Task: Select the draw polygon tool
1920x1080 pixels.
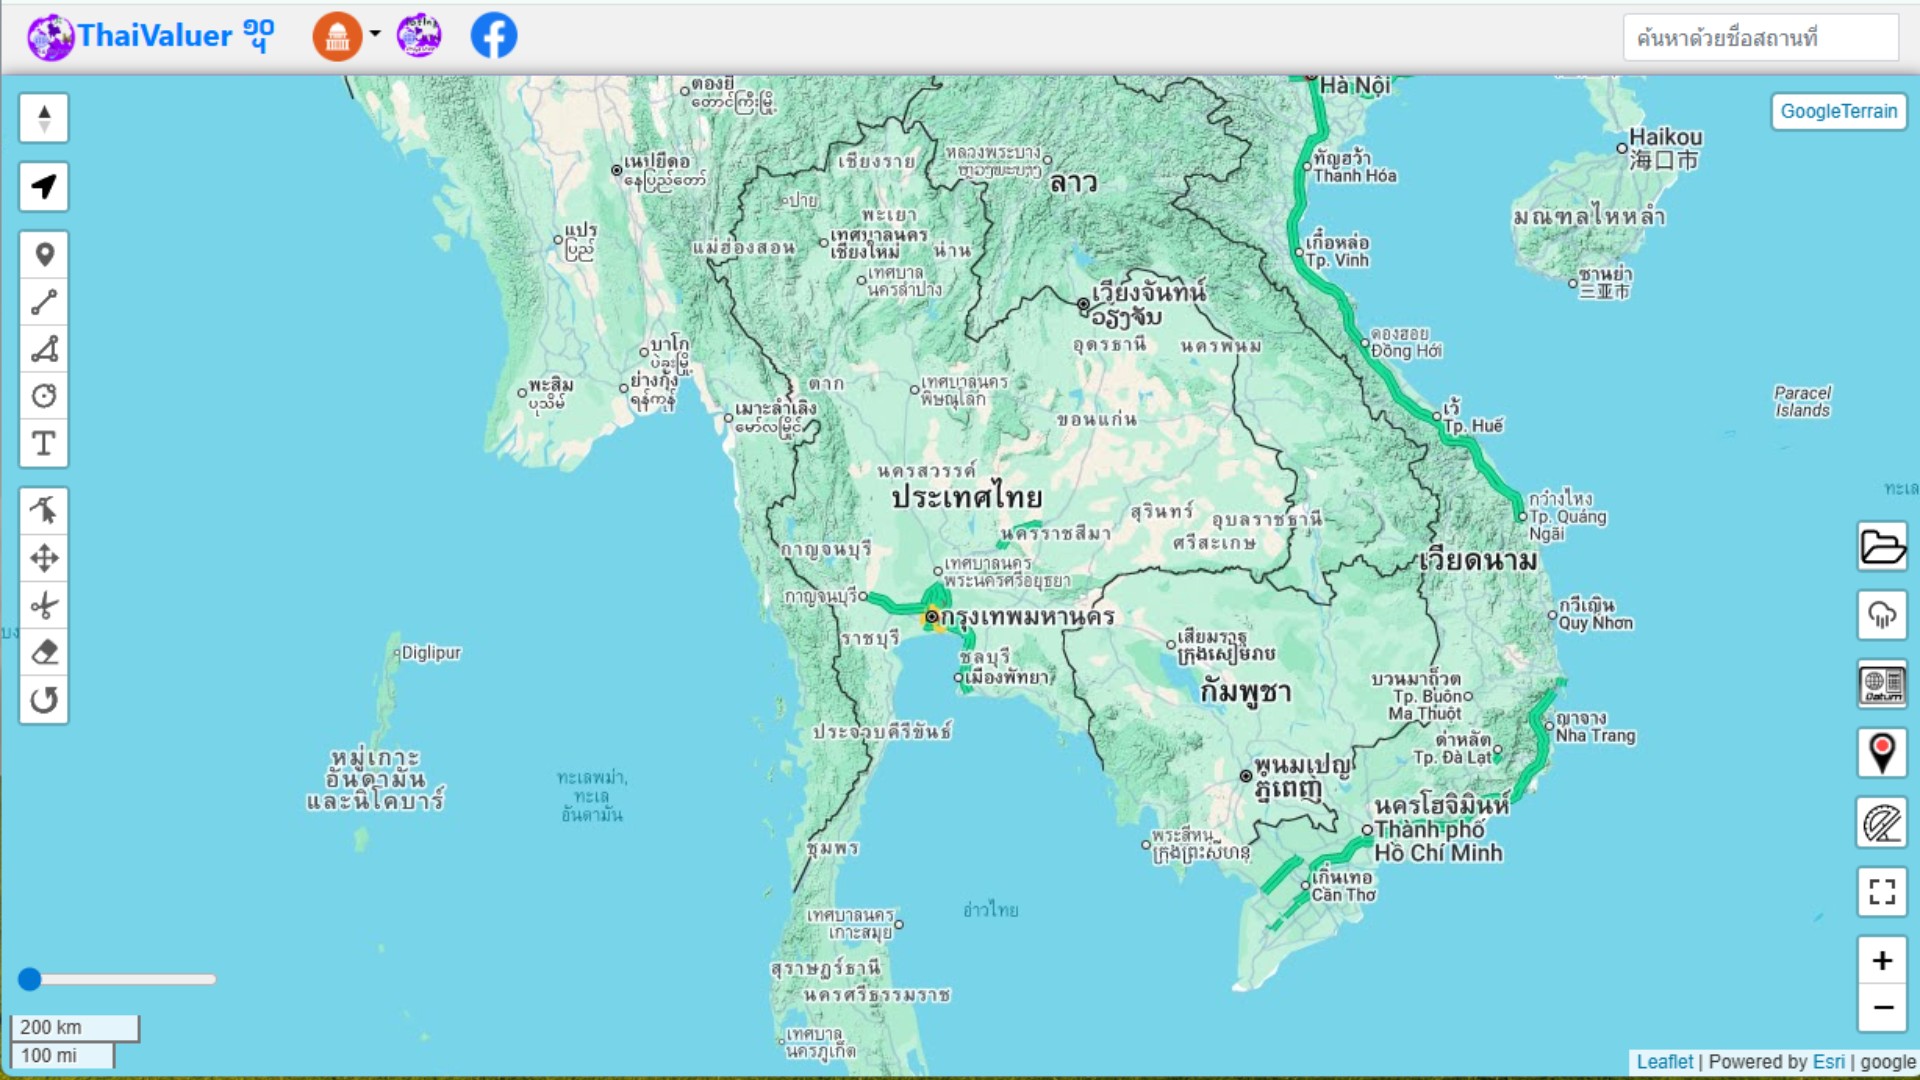Action: (44, 349)
